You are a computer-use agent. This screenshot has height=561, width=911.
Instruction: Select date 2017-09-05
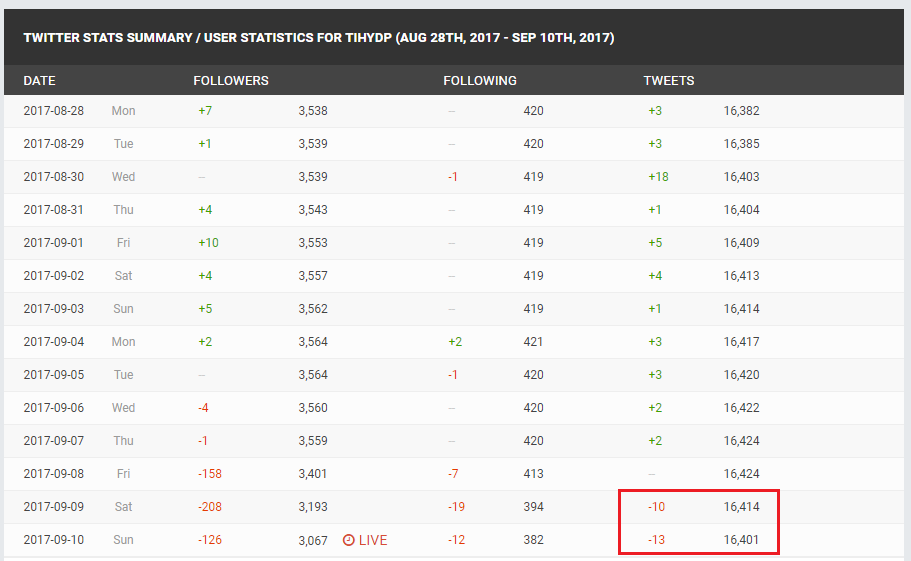point(53,375)
